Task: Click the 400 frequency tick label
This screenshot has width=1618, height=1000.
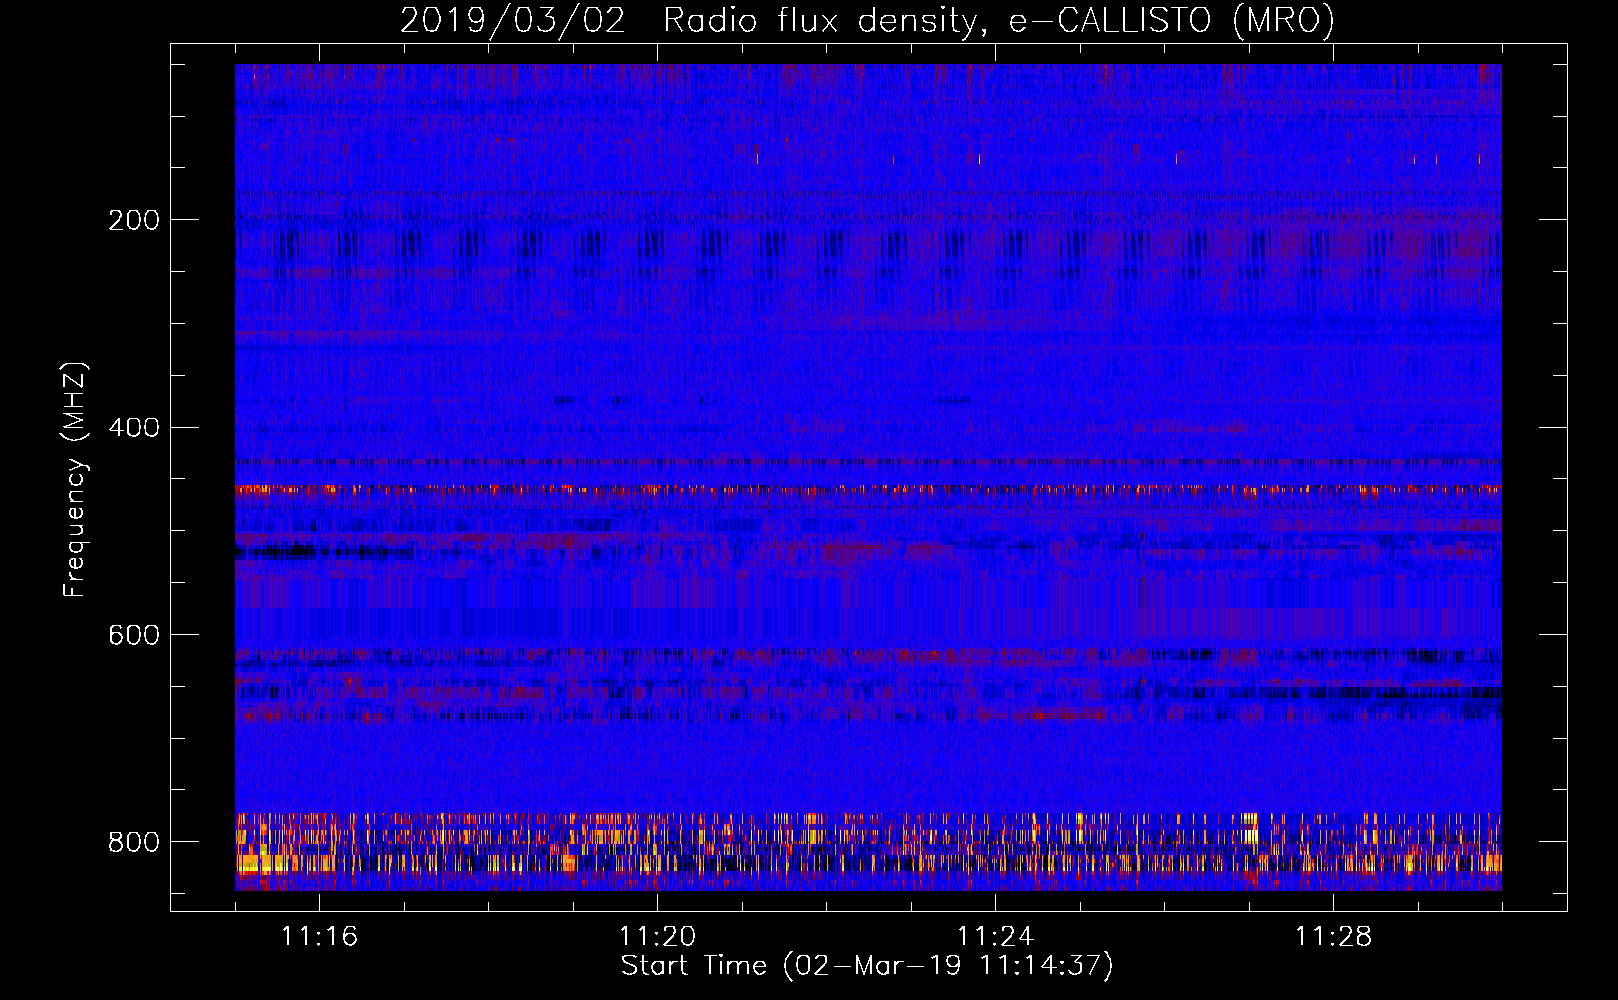Action: [134, 428]
